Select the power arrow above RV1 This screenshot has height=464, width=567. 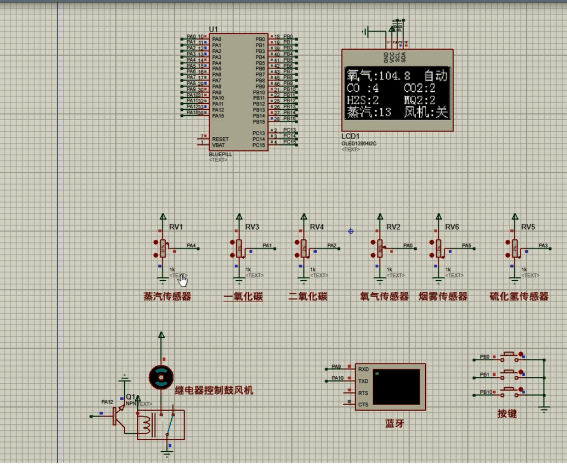click(163, 216)
